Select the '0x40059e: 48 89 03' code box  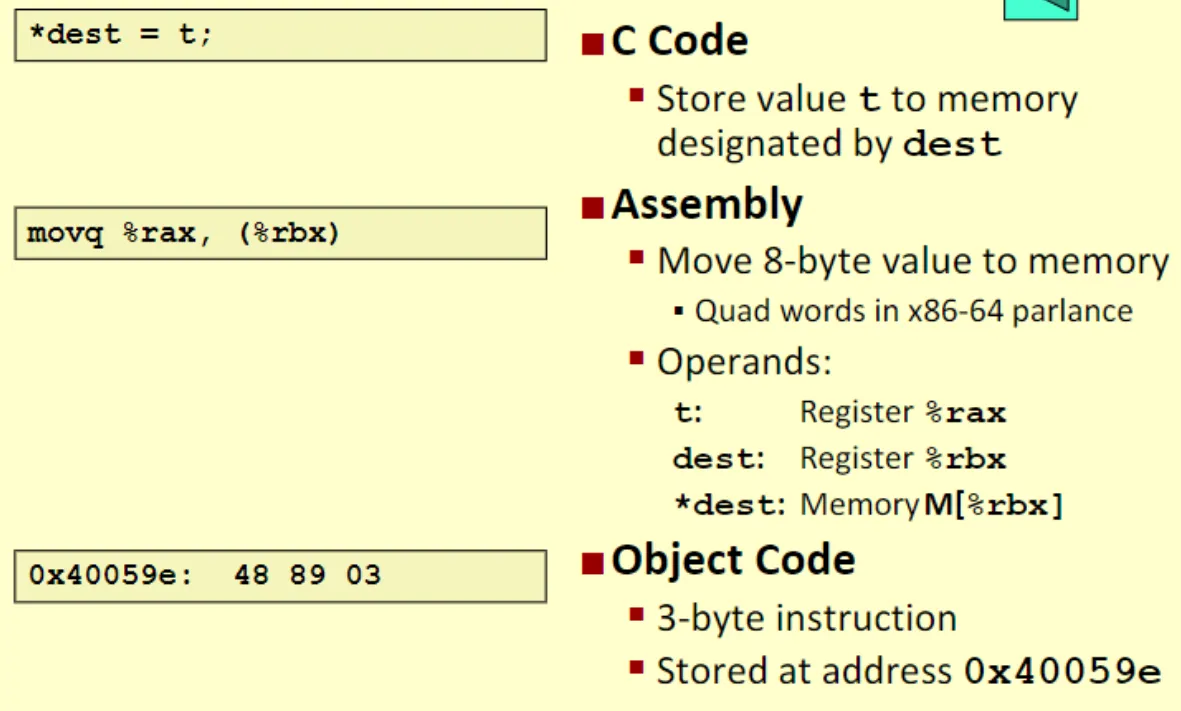pyautogui.click(x=280, y=576)
